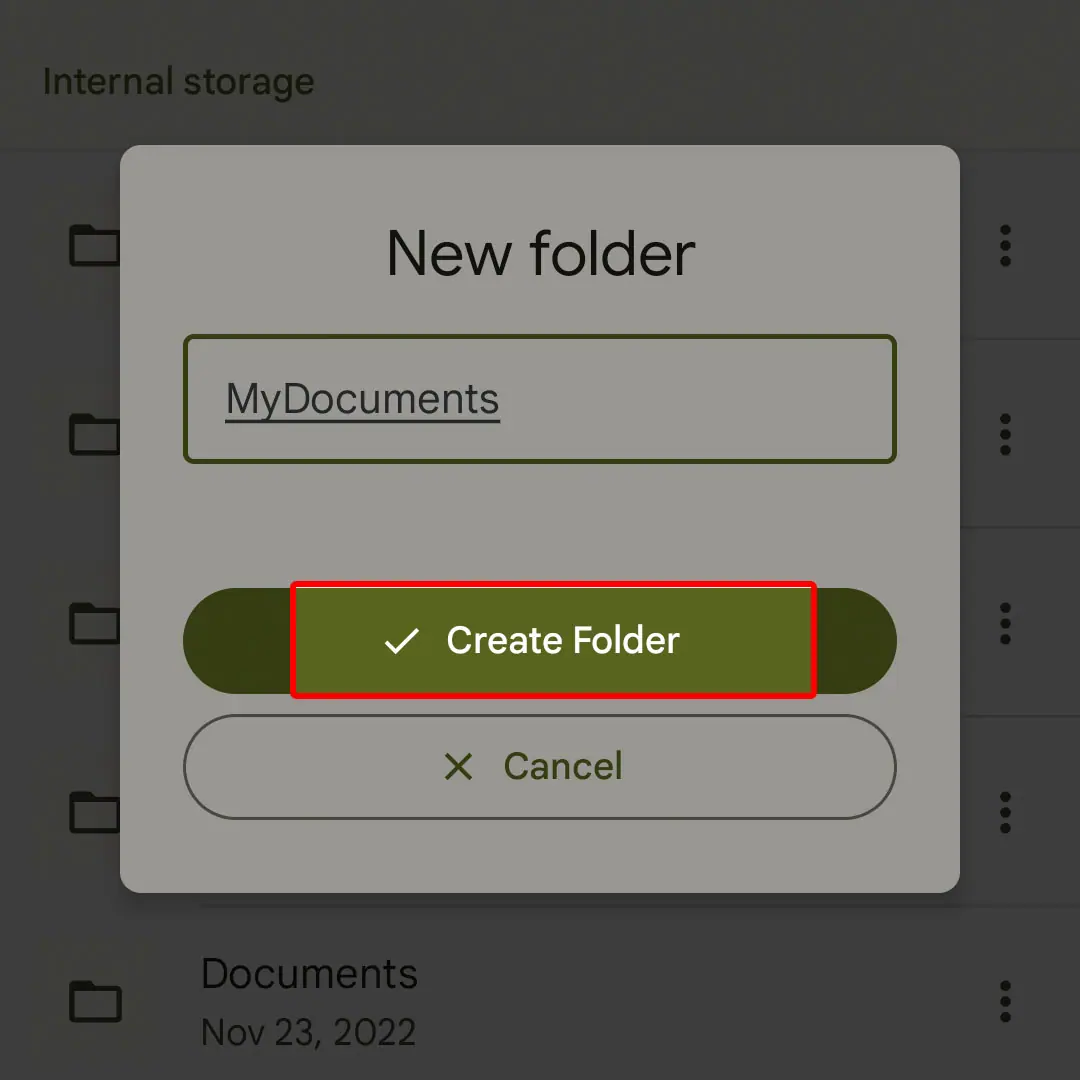
Task: Click the first folder icon in the list
Action: click(x=95, y=245)
